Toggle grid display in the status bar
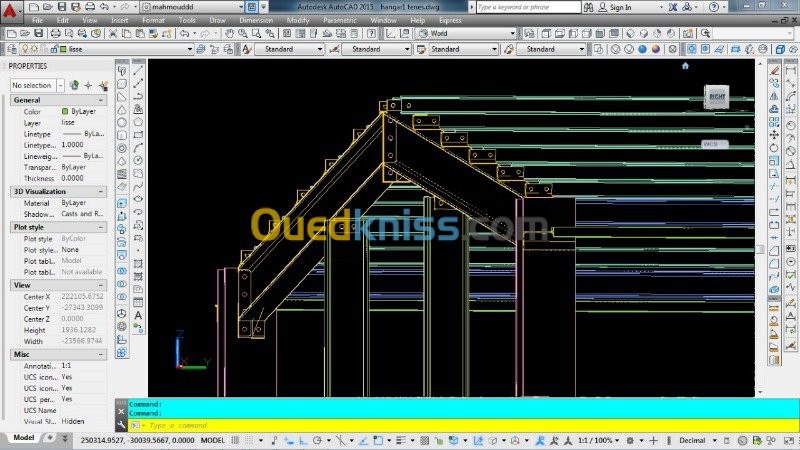Viewport: 800px width, 450px height. (x=235, y=440)
